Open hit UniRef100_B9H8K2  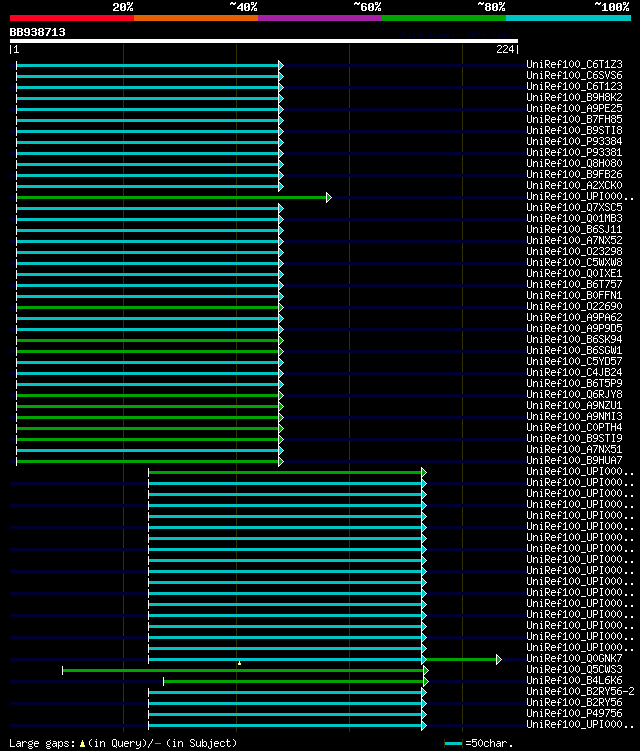[x=574, y=97]
